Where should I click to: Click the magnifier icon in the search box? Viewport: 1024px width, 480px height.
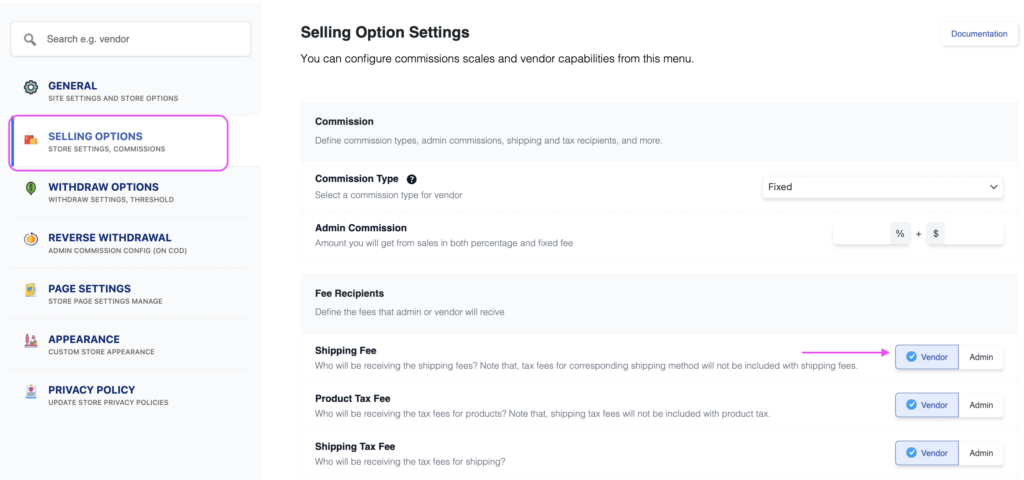29,40
